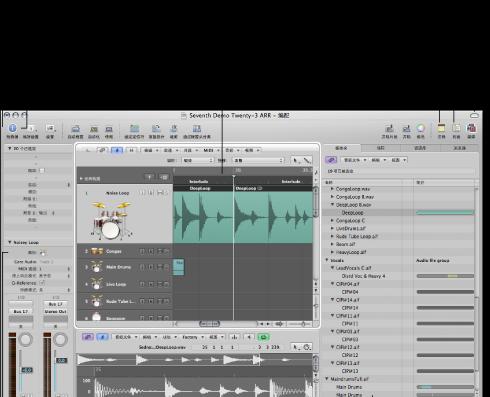Click the Crop toolbar icon

coord(173,128)
